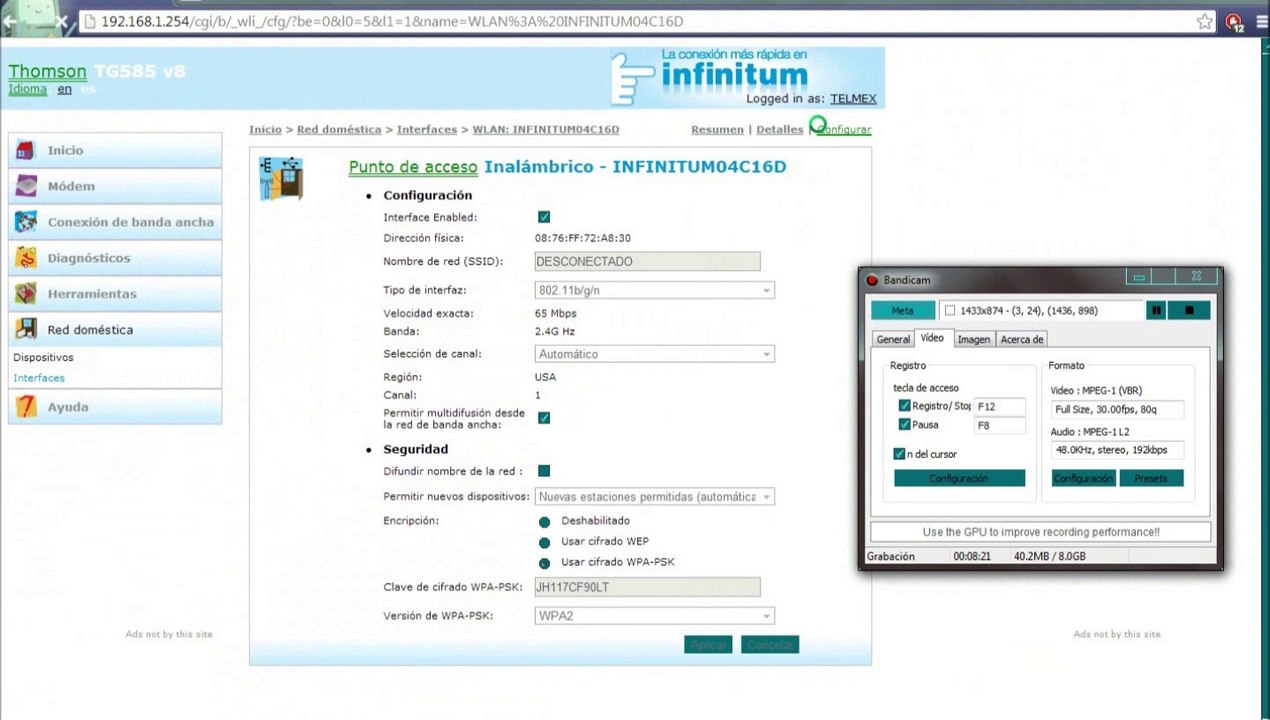This screenshot has width=1270, height=720.
Task: Go to Interfaces in breadcrumb
Action: (427, 130)
